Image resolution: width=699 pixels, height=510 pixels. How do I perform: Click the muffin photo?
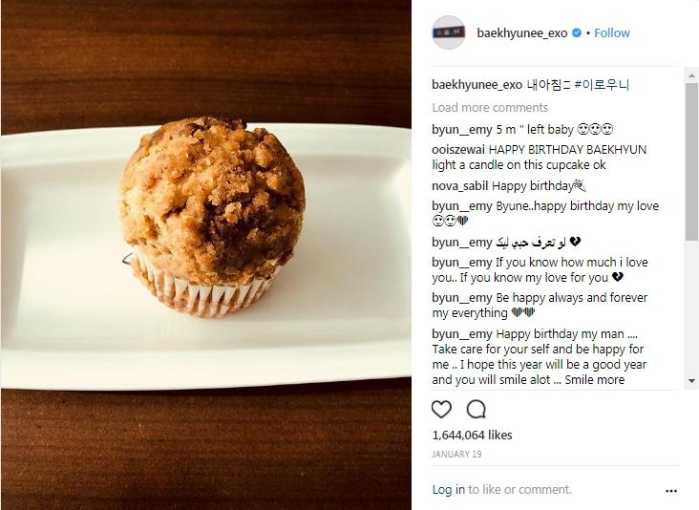click(206, 255)
